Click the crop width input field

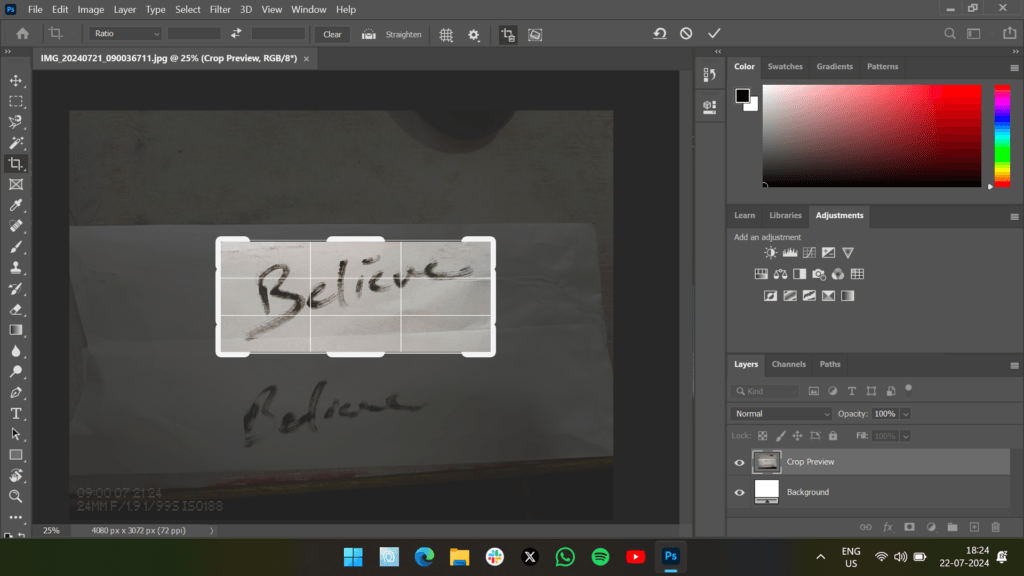pyautogui.click(x=194, y=33)
